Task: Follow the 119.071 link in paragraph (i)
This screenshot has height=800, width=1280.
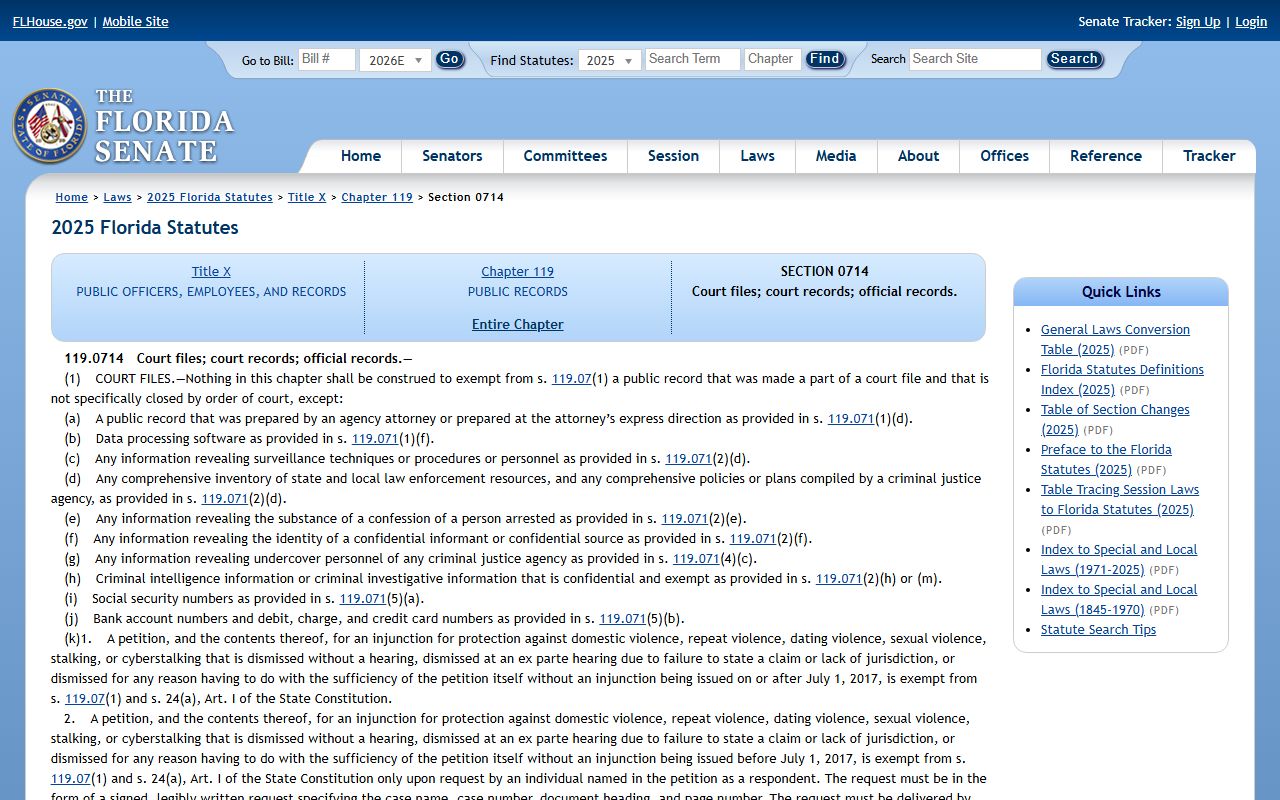Action: (x=362, y=598)
